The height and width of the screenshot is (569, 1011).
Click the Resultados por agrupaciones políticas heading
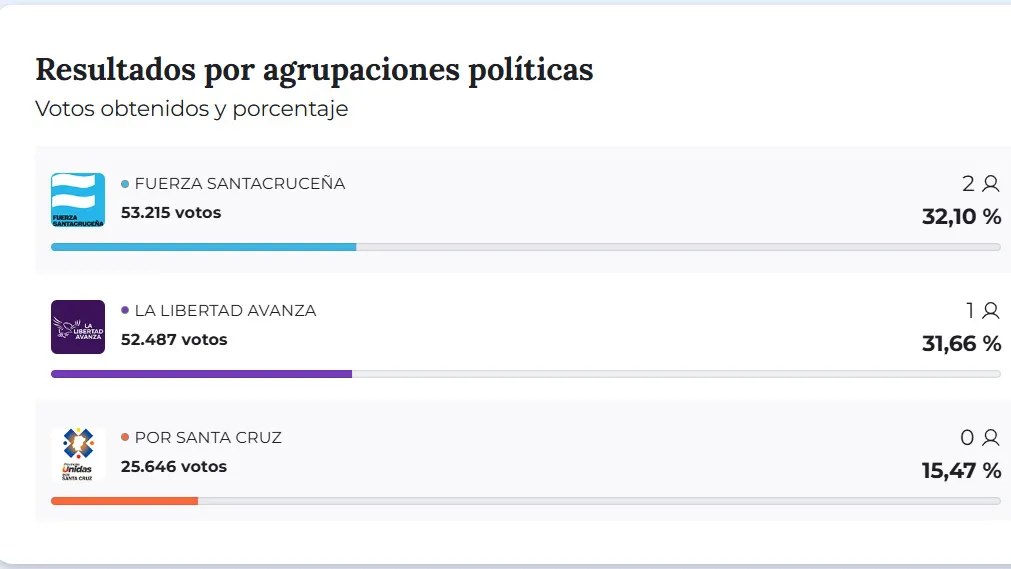coord(314,69)
